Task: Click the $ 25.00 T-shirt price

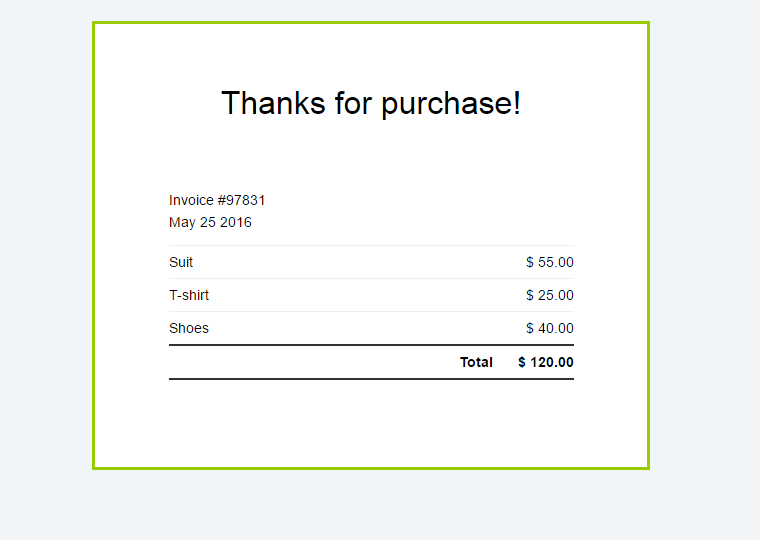Action: [550, 295]
